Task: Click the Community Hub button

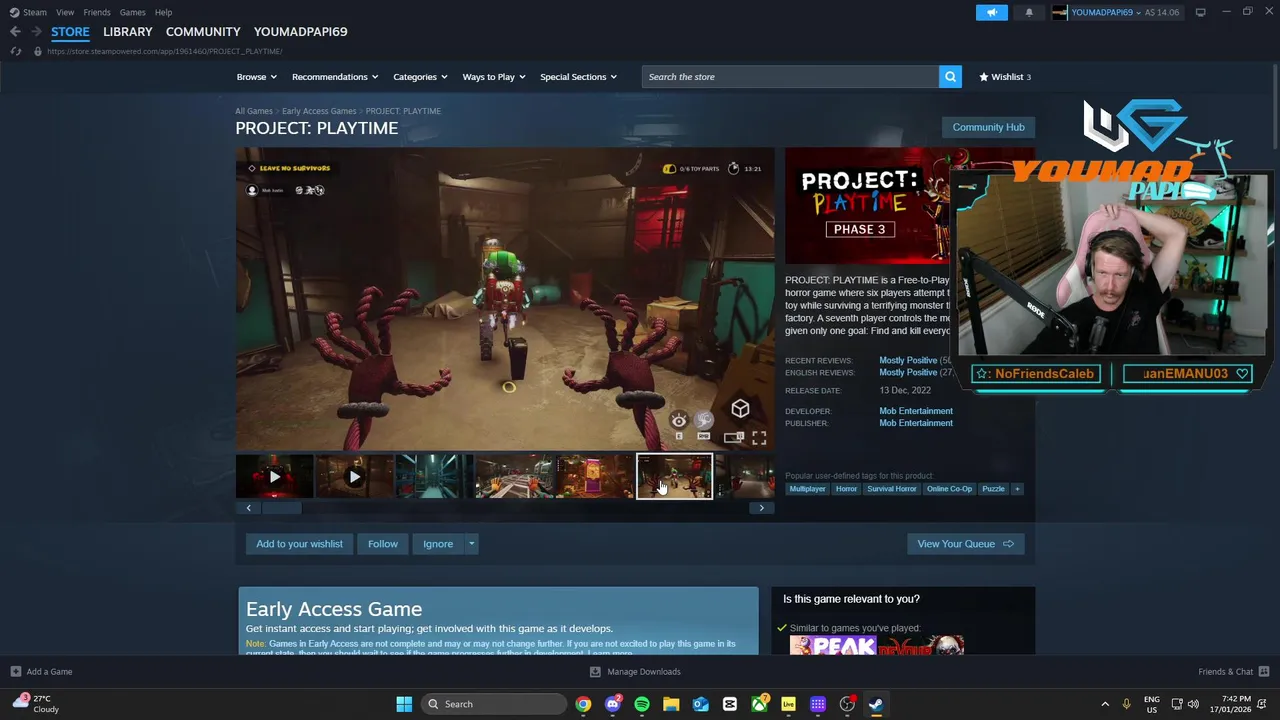Action: click(x=988, y=127)
